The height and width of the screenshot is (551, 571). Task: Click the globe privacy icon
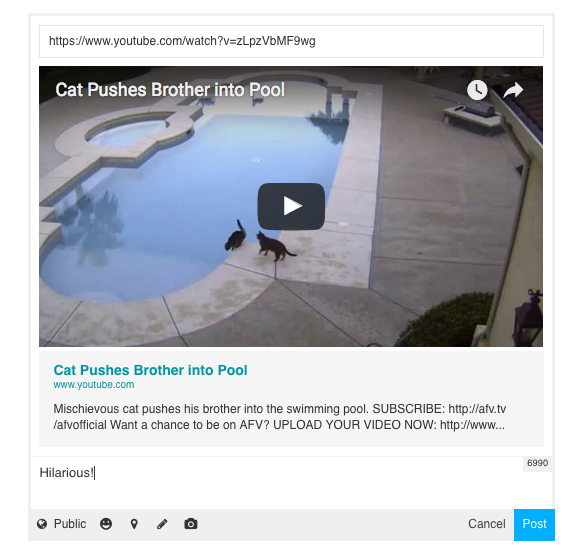click(x=42, y=524)
